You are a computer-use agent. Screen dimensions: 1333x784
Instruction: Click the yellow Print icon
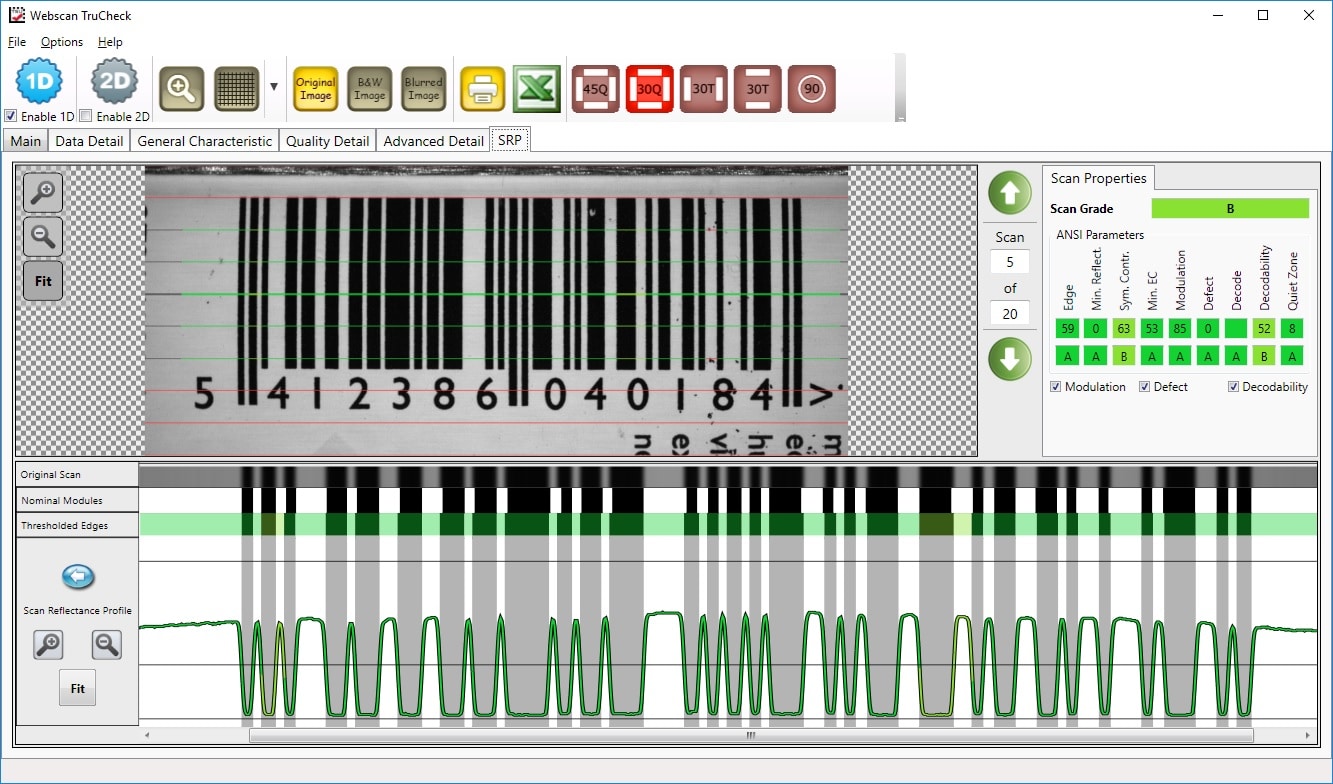click(483, 89)
